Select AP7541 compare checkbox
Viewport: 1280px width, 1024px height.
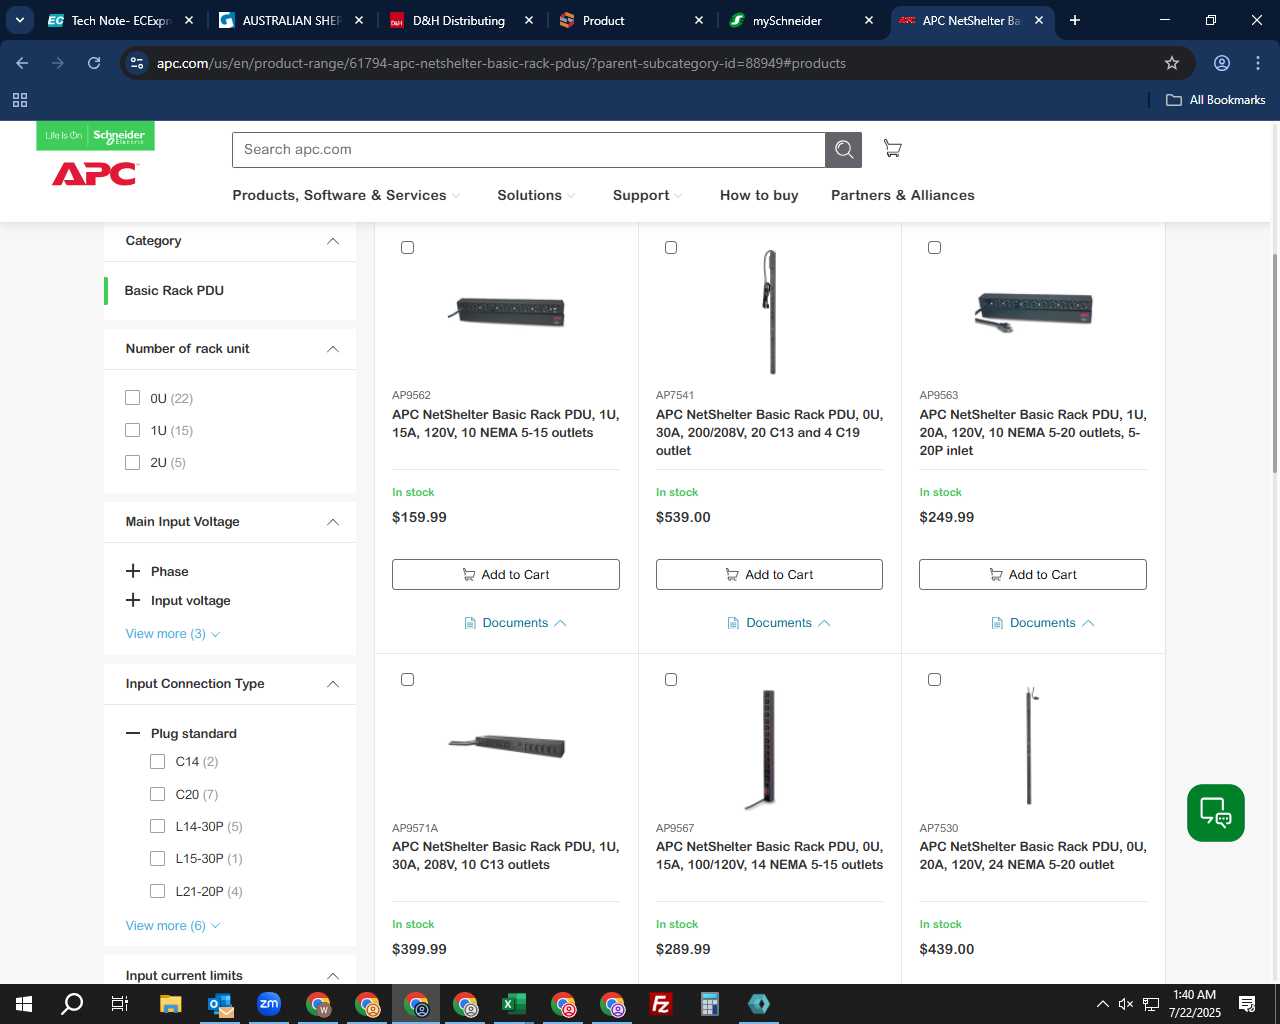[671, 247]
